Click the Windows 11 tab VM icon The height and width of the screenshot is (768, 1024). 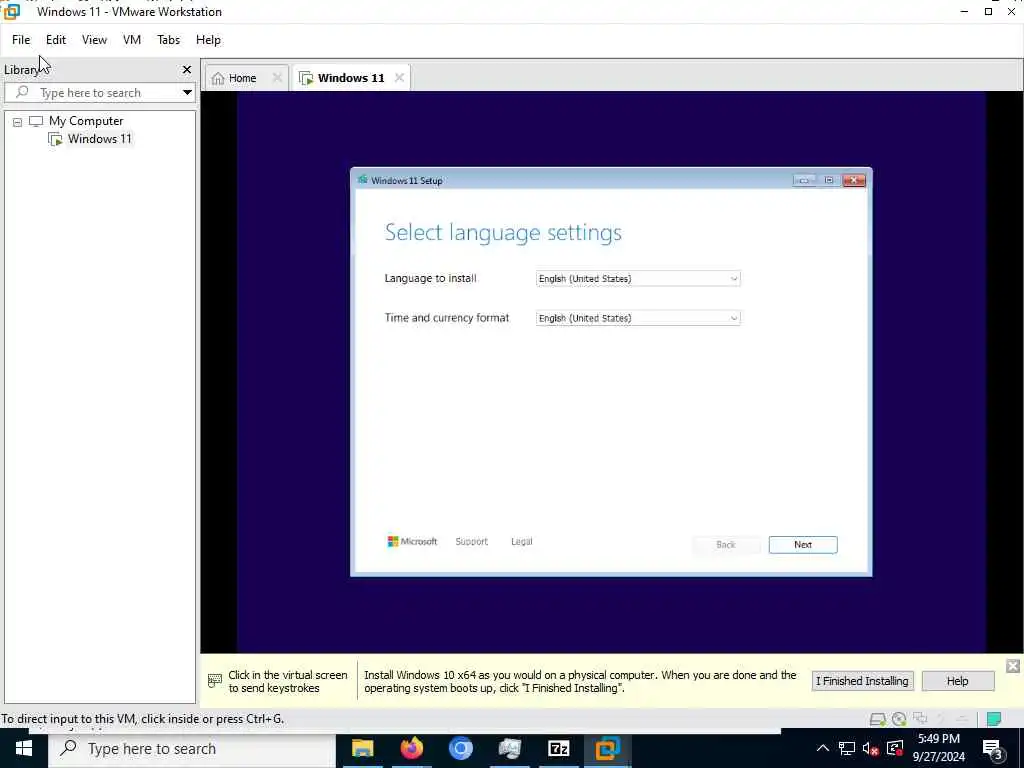pos(306,78)
